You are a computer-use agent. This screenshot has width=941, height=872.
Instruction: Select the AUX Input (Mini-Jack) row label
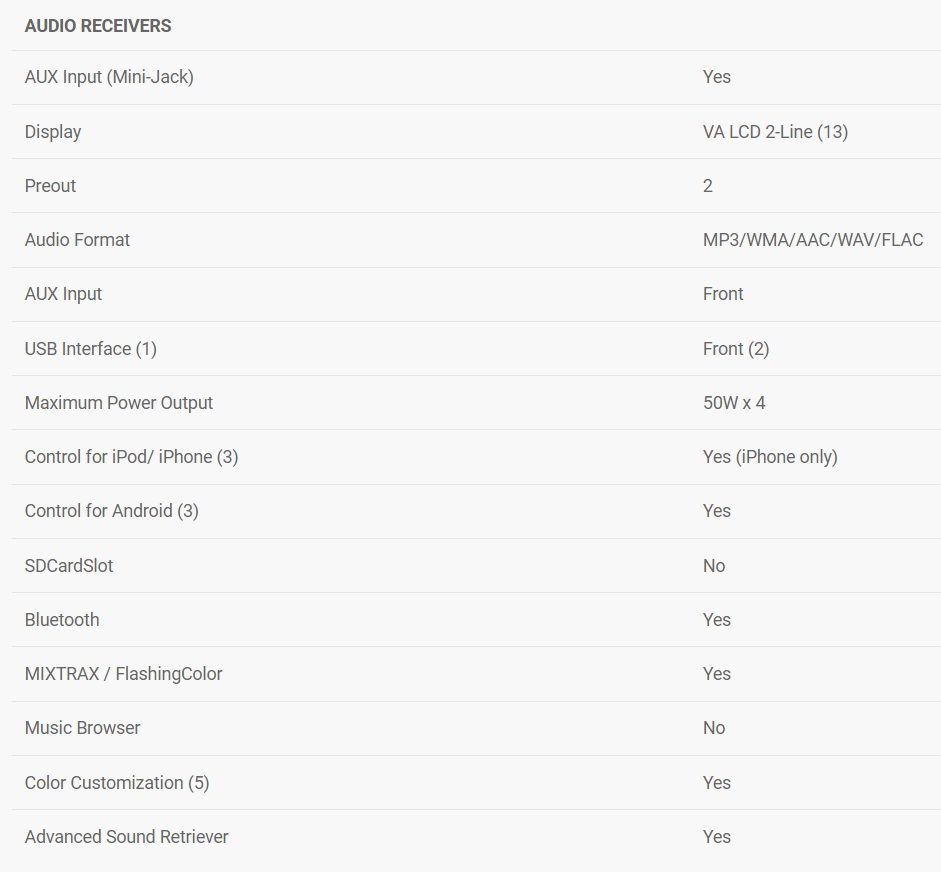point(109,77)
